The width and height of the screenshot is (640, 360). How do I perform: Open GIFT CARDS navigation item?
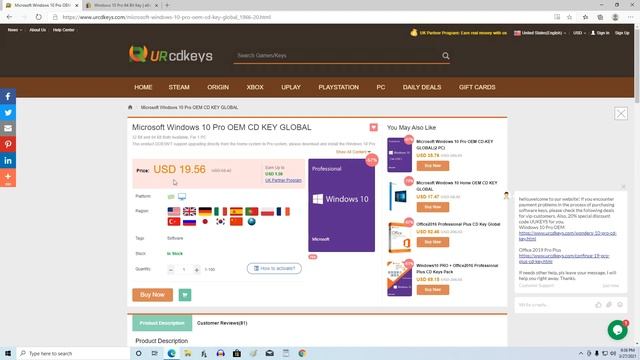477,87
